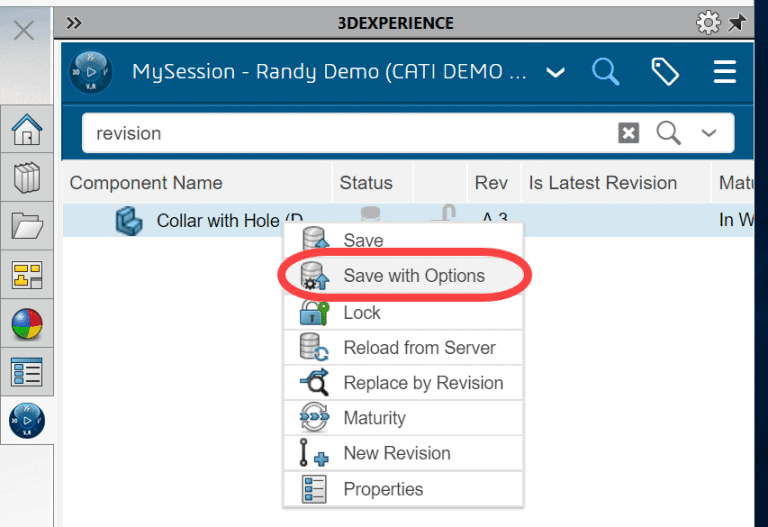Sort by Is Latest Revision column

[x=602, y=183]
